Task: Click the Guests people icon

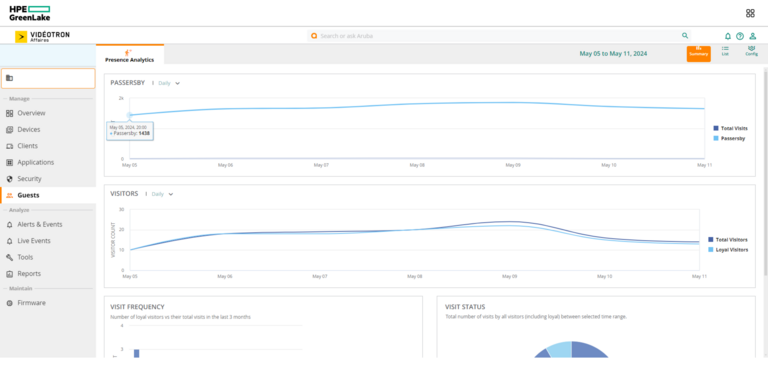Action: (x=9, y=195)
